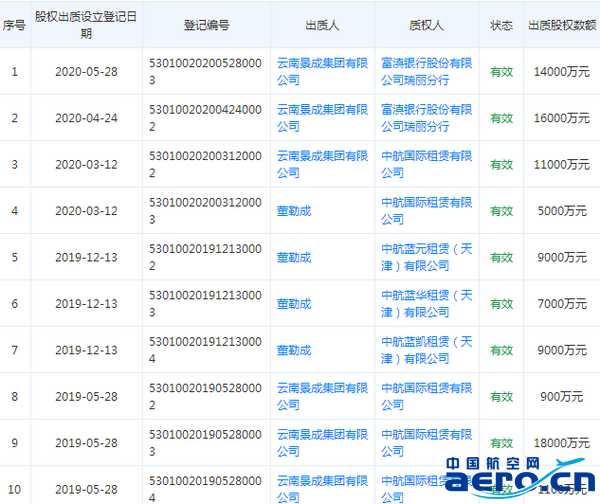
Task: Select date 2020-03-12 in row 4
Action: 86,211
